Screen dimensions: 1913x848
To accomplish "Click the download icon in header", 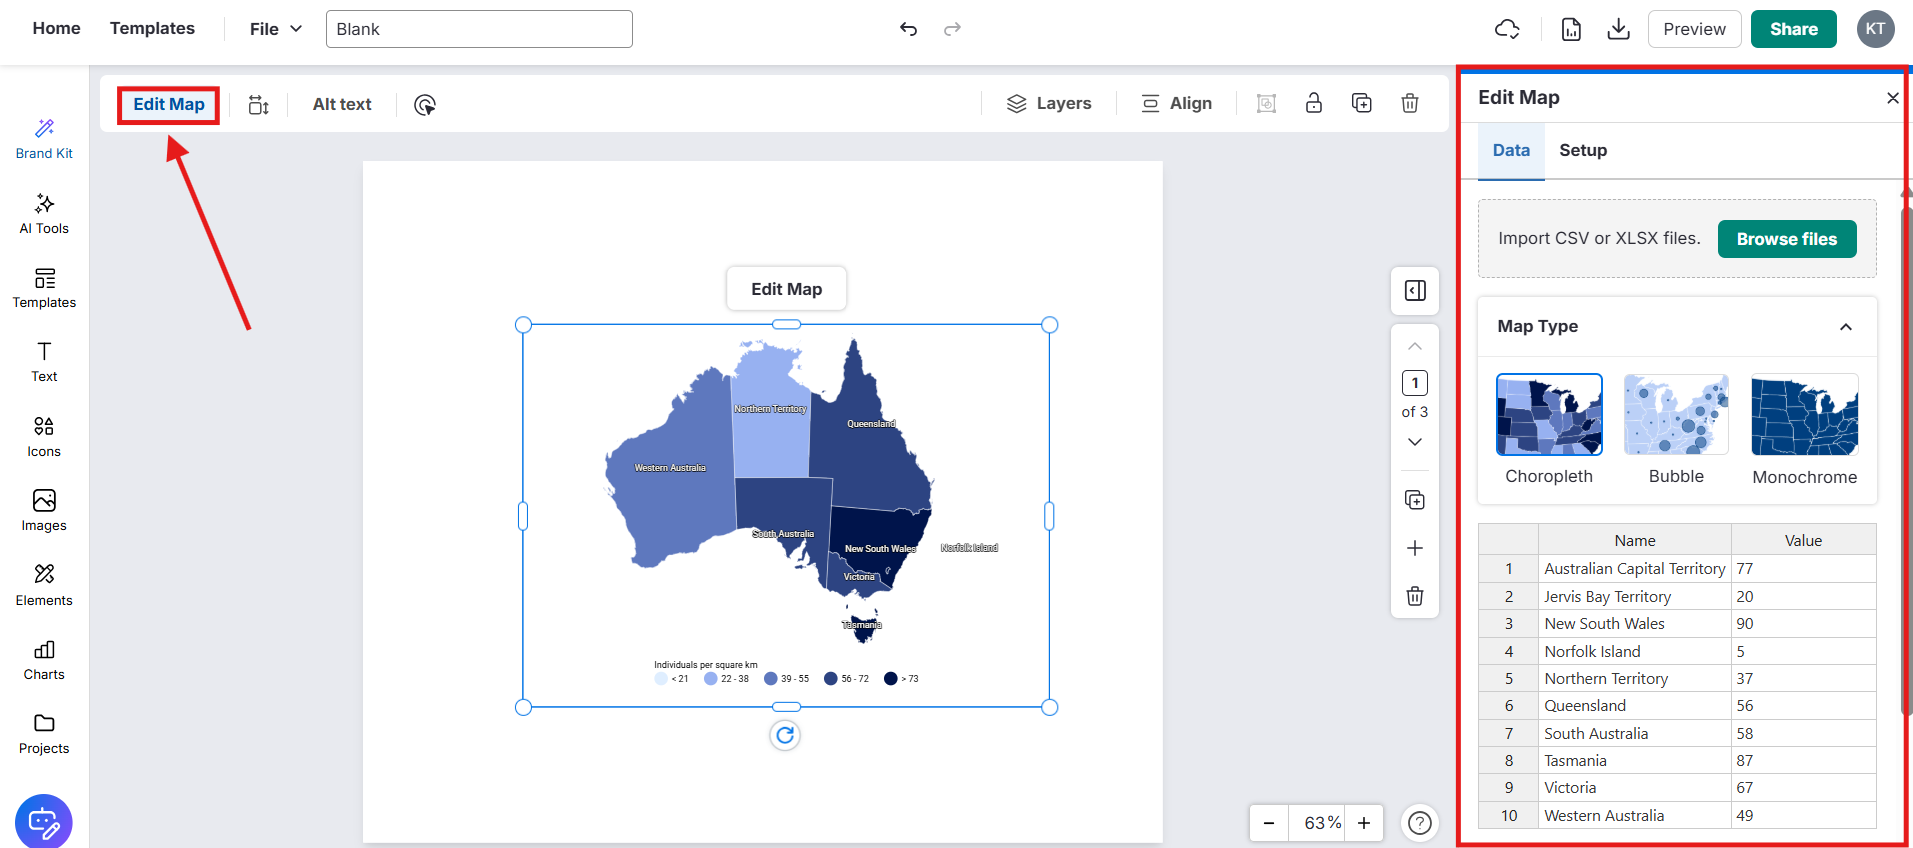I will (x=1618, y=29).
